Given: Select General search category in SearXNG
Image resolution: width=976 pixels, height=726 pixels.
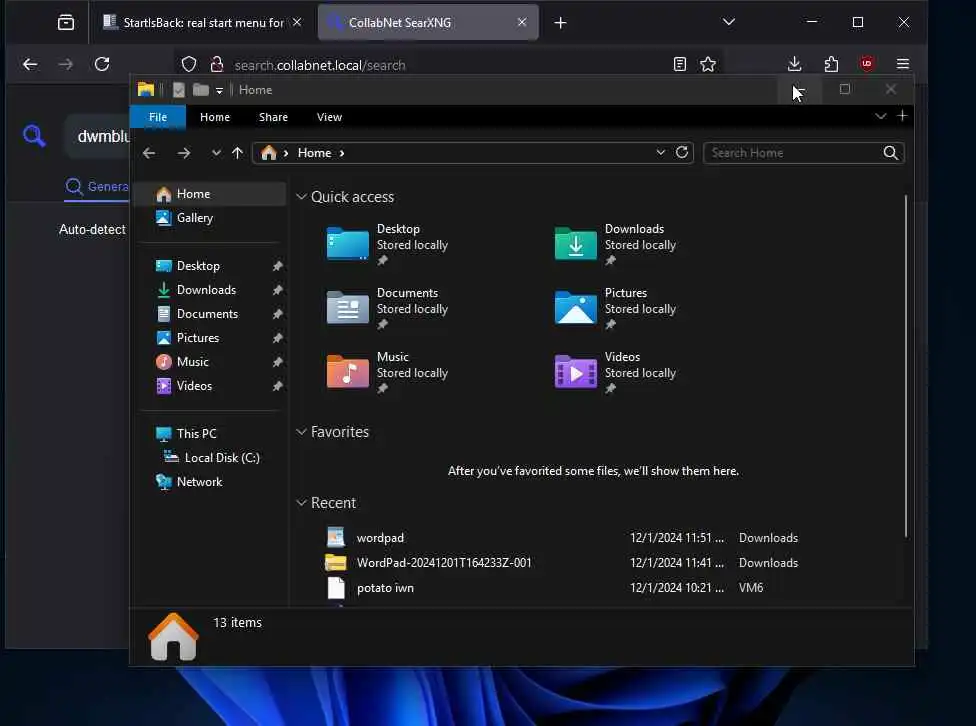Looking at the screenshot, I should tap(97, 186).
